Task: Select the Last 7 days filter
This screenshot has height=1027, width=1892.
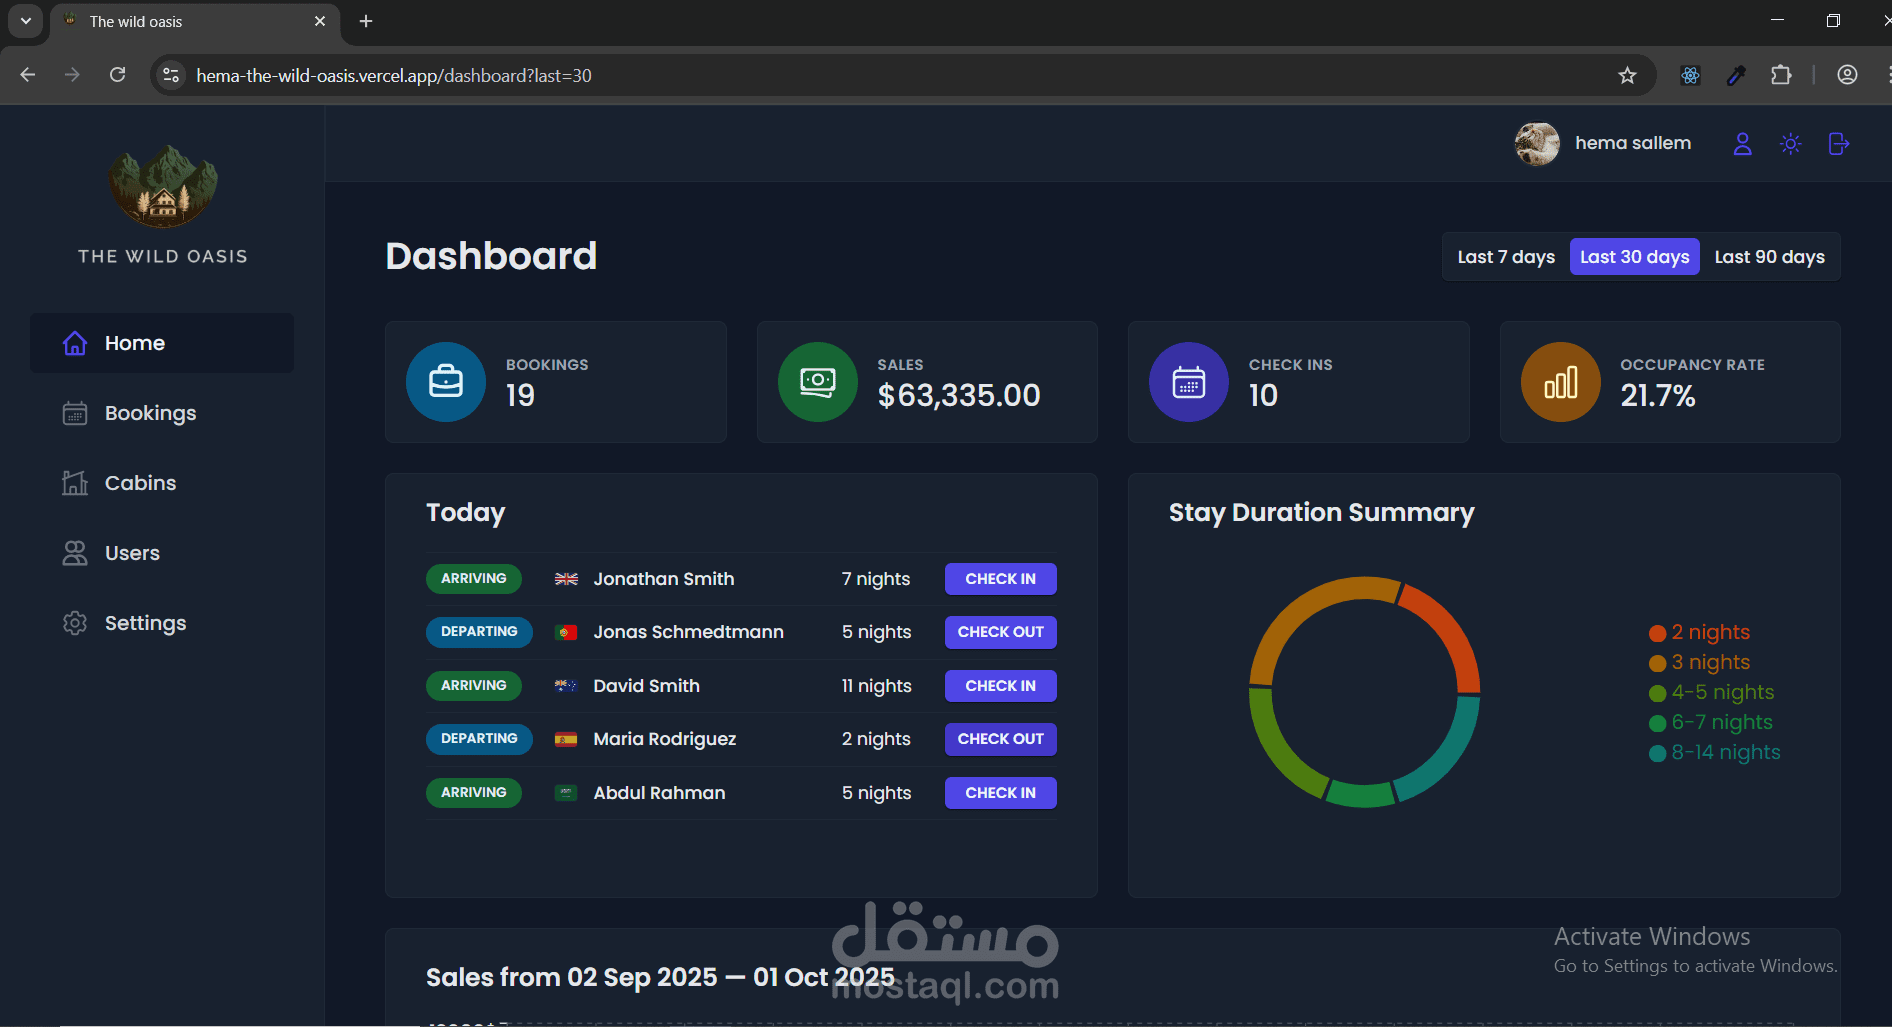Action: pyautogui.click(x=1505, y=257)
